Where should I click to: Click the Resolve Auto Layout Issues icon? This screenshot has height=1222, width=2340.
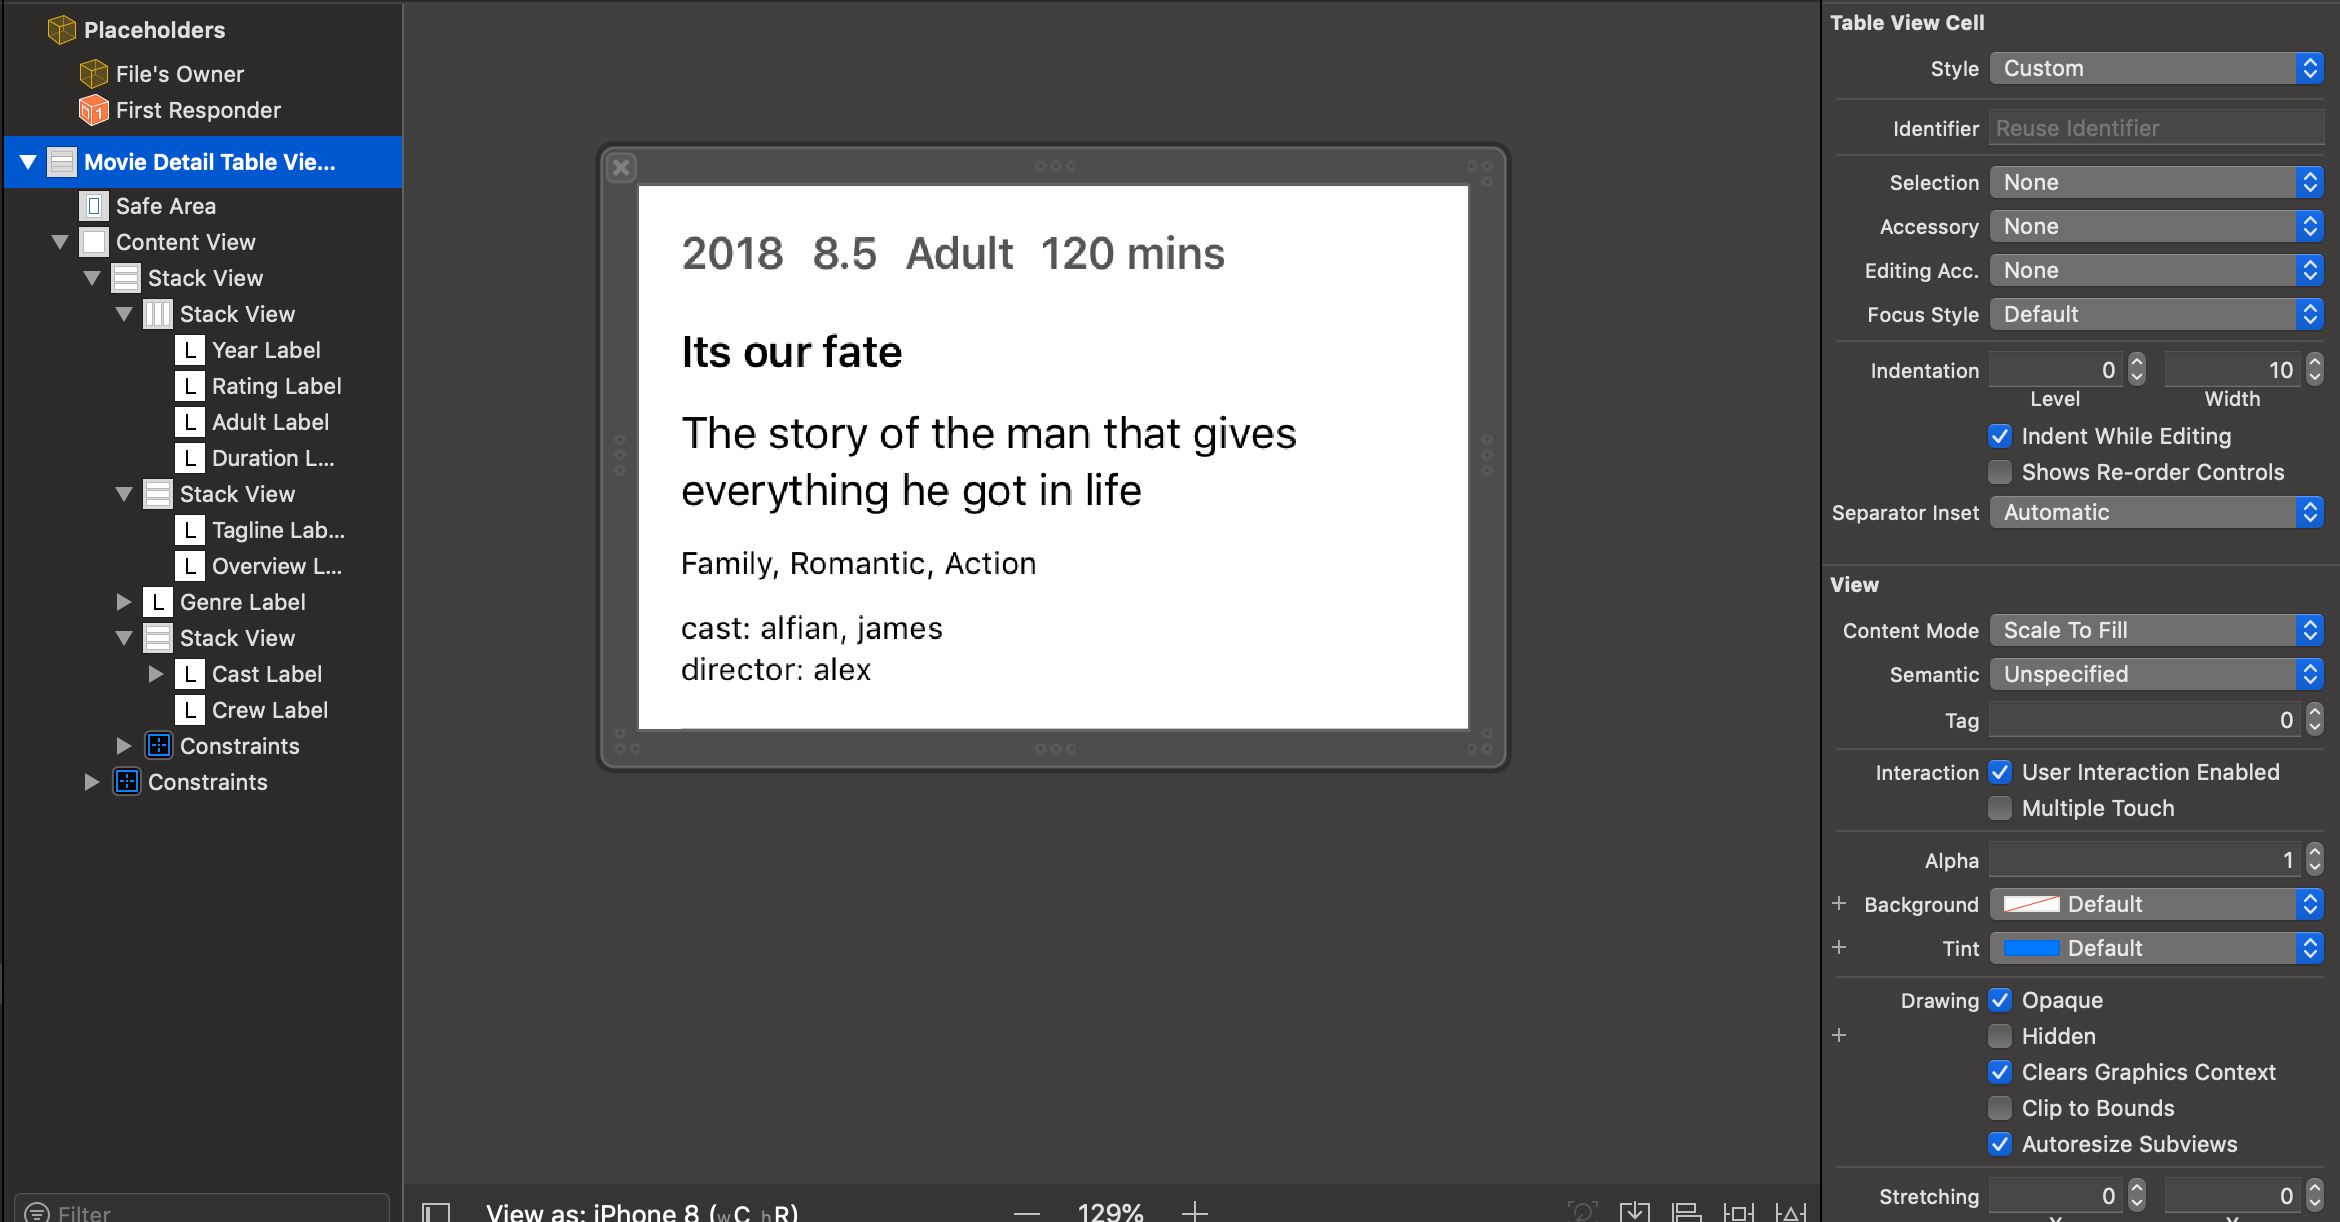click(x=1790, y=1211)
